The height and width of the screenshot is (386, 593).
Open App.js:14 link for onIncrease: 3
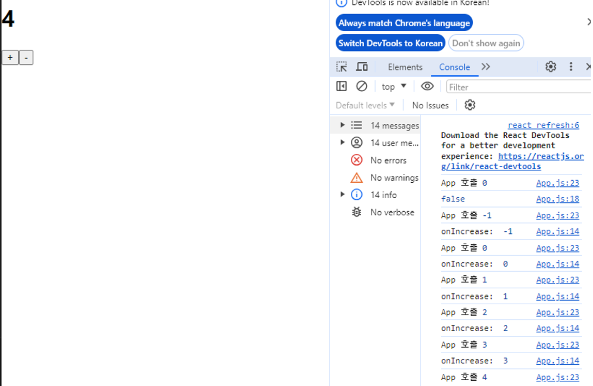tap(557, 361)
